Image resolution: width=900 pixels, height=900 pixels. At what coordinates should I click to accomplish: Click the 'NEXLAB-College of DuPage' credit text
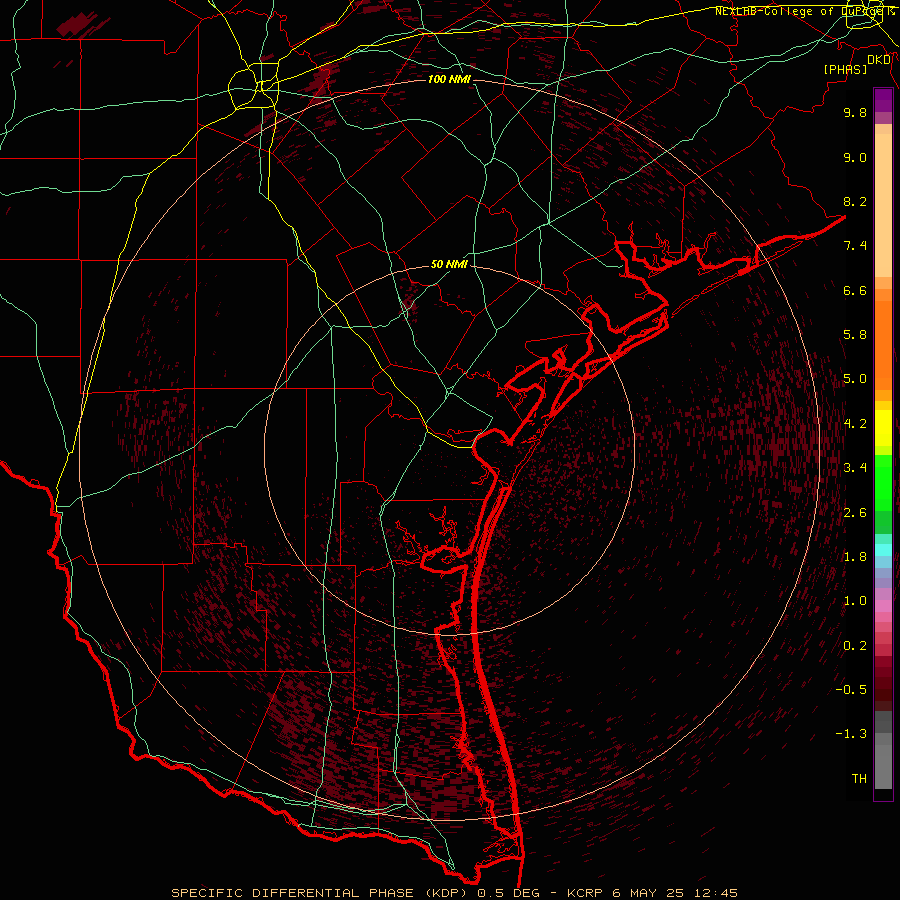coord(797,11)
